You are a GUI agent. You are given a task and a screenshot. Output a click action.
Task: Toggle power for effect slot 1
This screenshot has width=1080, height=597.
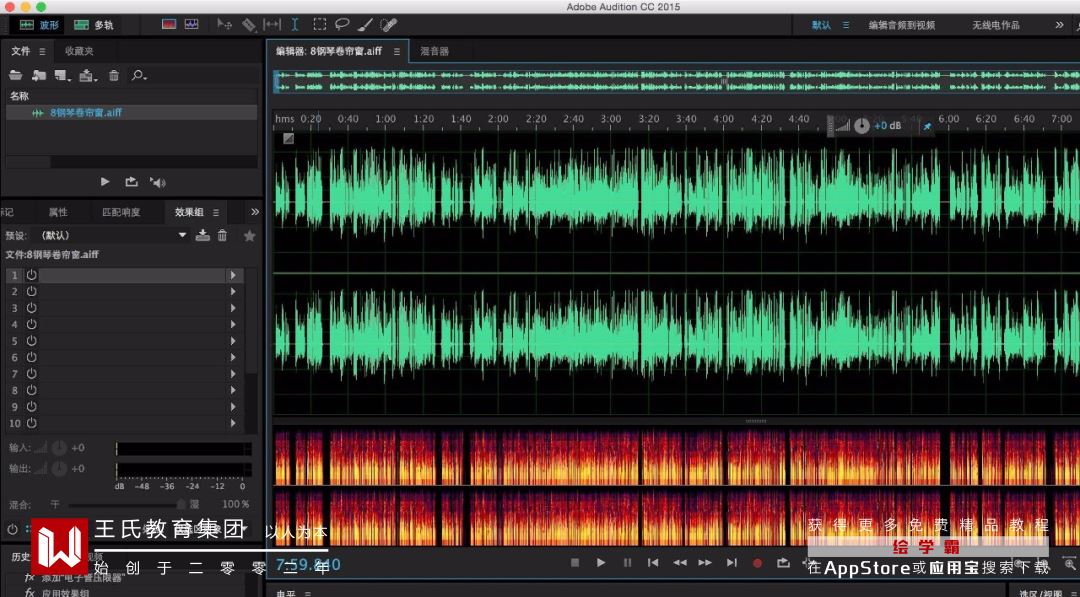point(31,275)
